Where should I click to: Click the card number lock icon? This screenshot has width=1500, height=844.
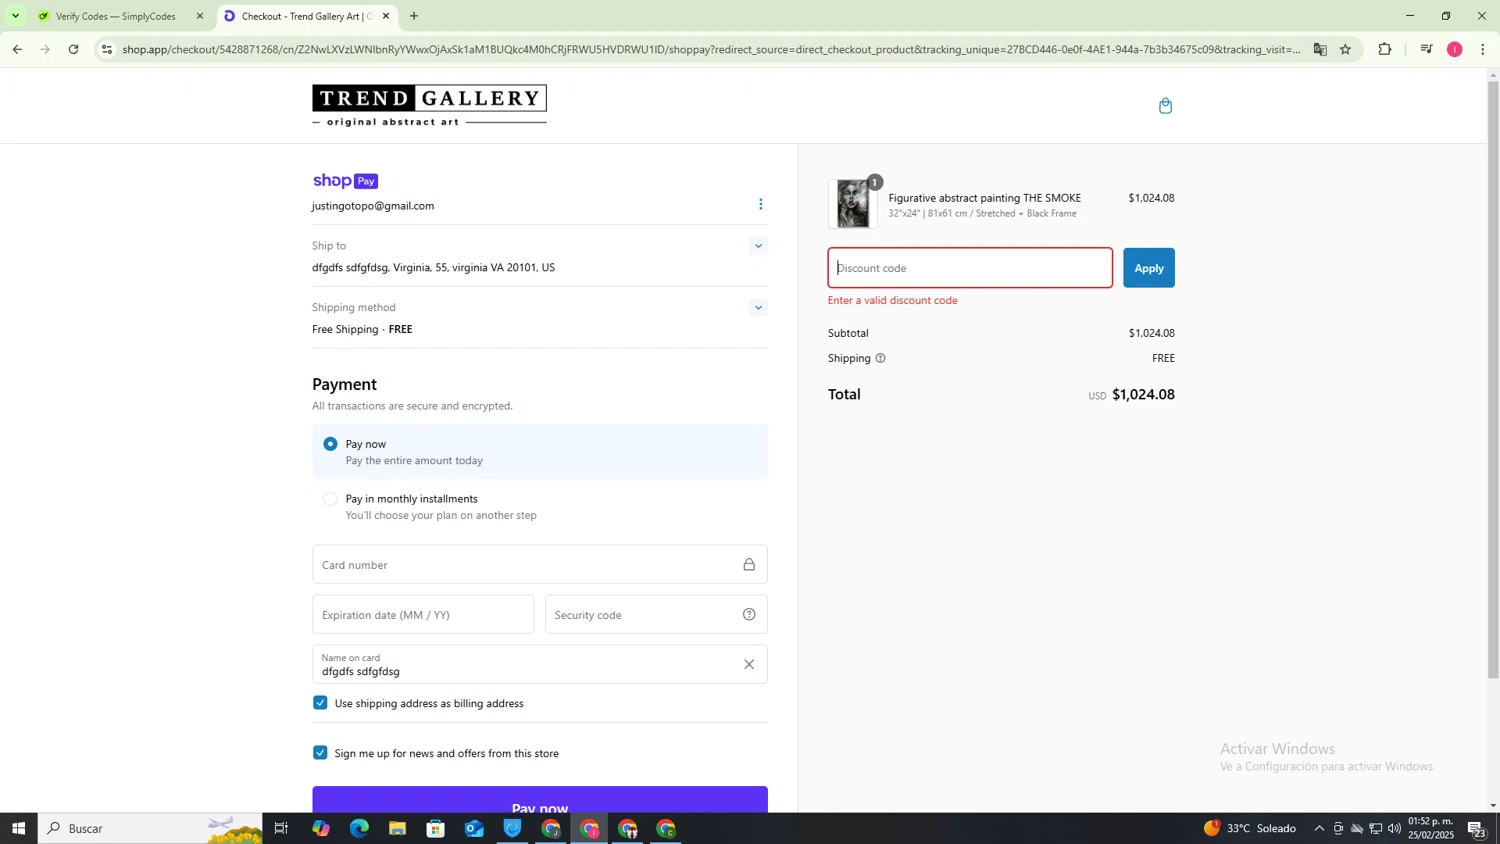click(749, 565)
